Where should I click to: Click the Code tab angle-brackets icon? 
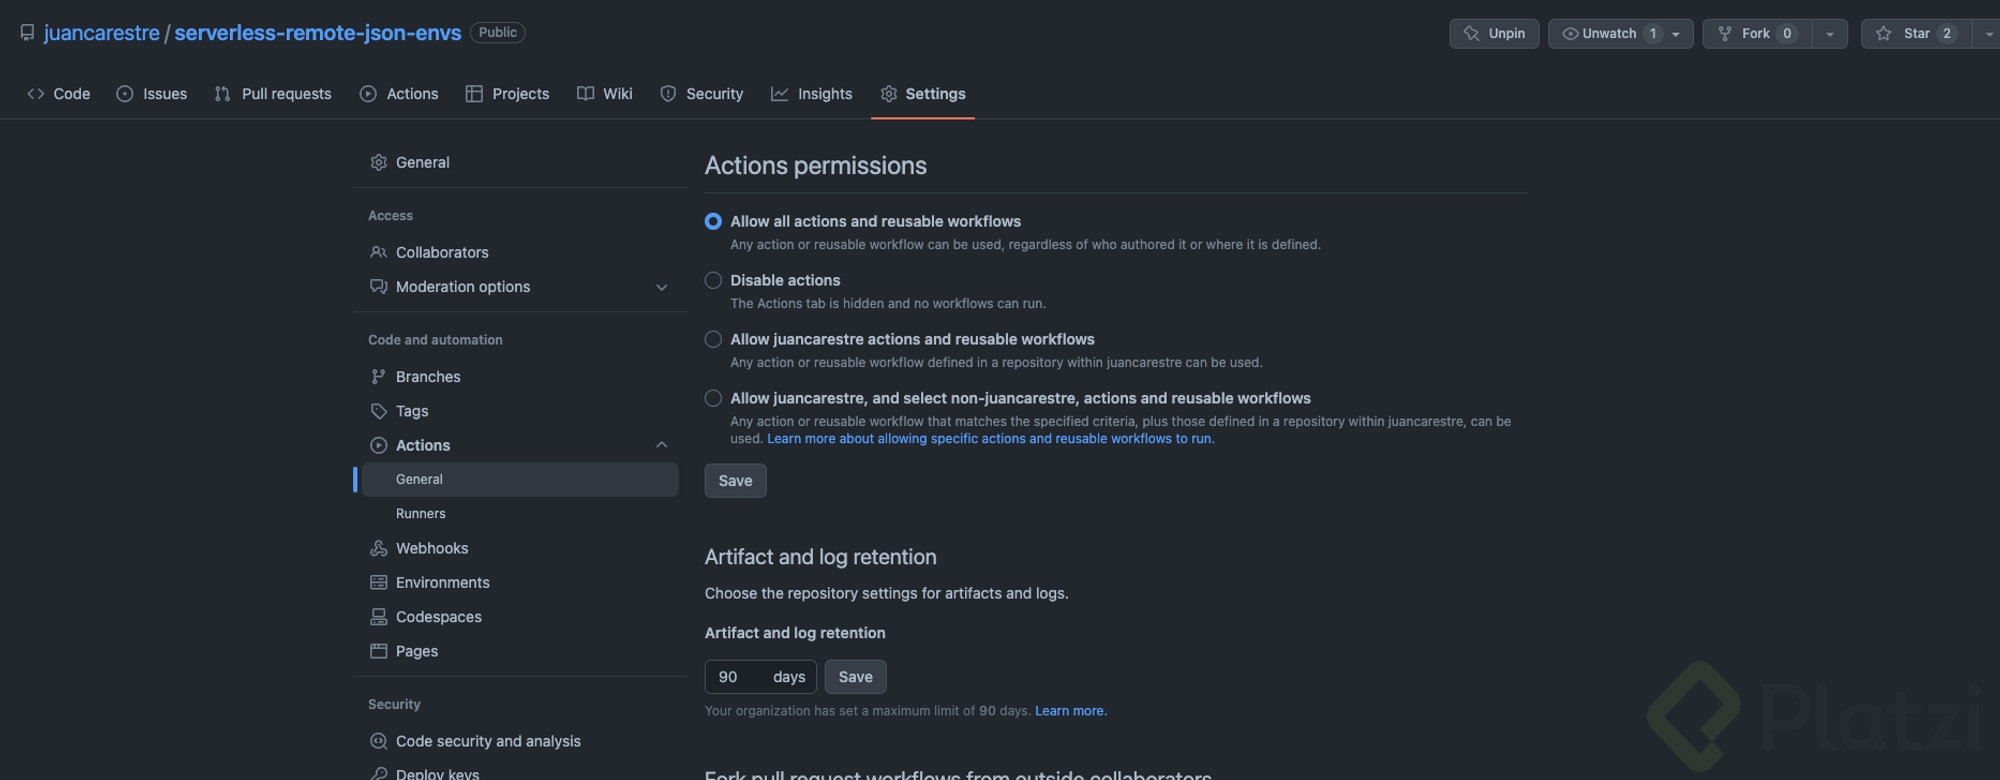(36, 94)
